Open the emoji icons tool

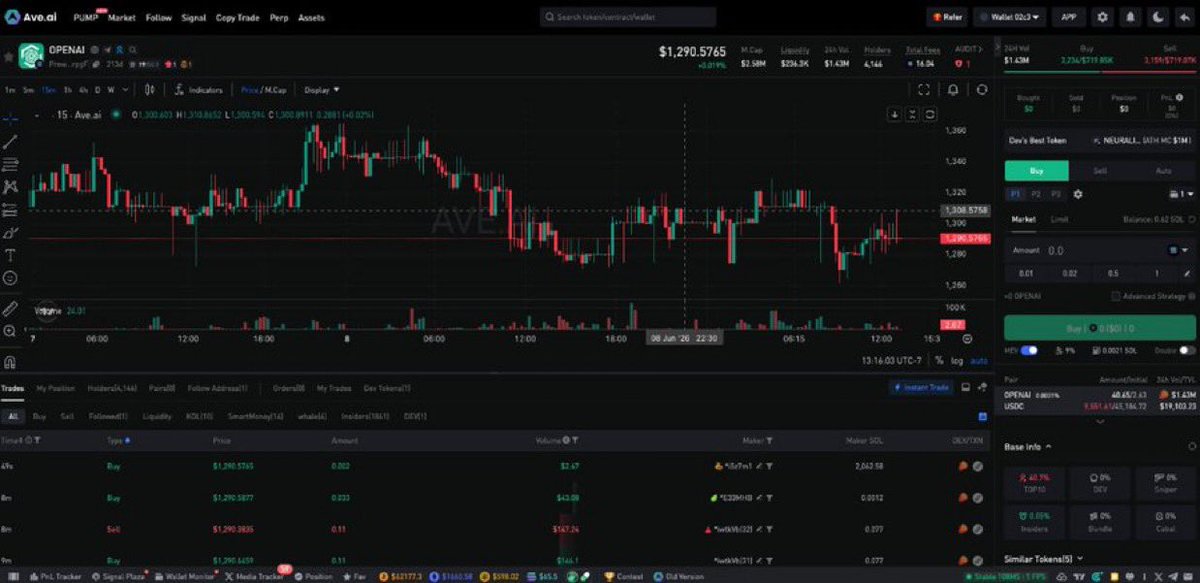(x=11, y=278)
